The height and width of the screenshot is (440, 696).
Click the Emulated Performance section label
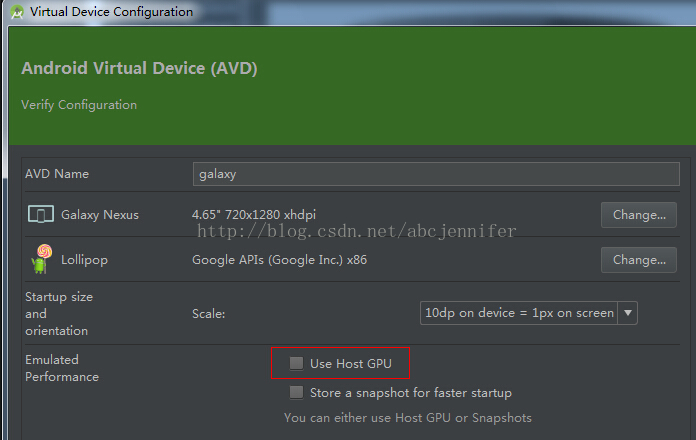click(62, 368)
